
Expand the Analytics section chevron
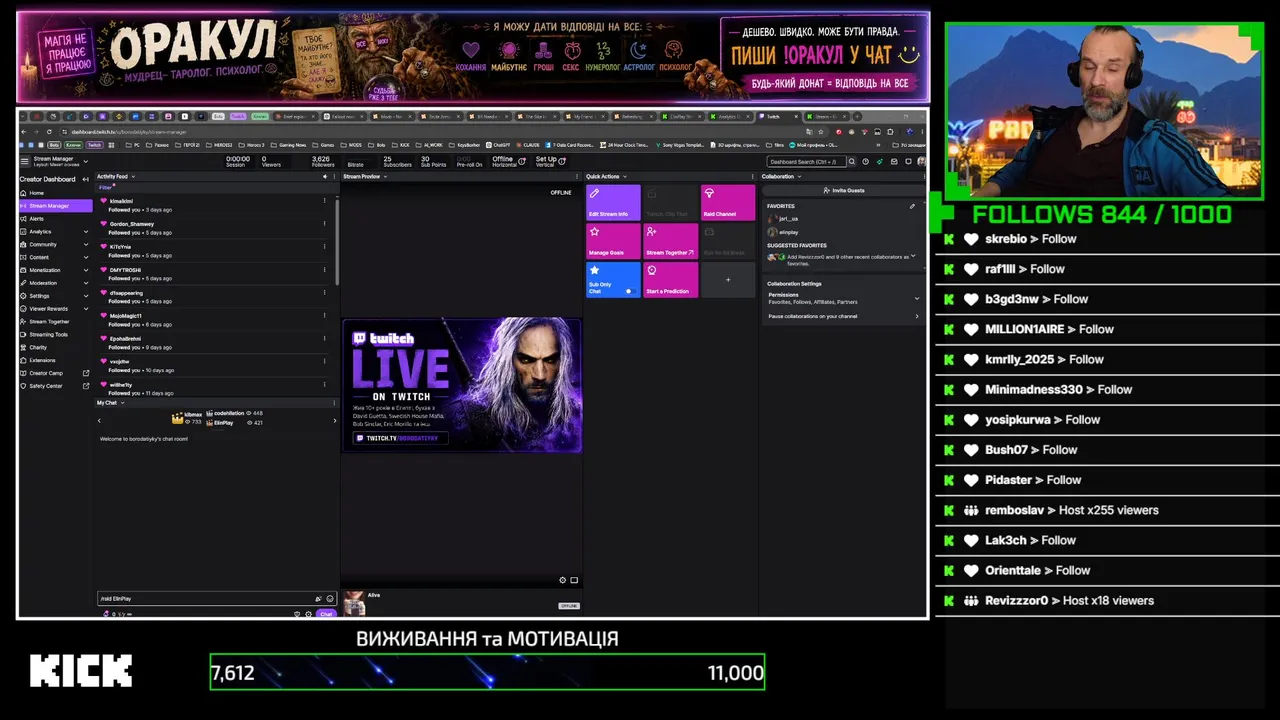pos(86,232)
